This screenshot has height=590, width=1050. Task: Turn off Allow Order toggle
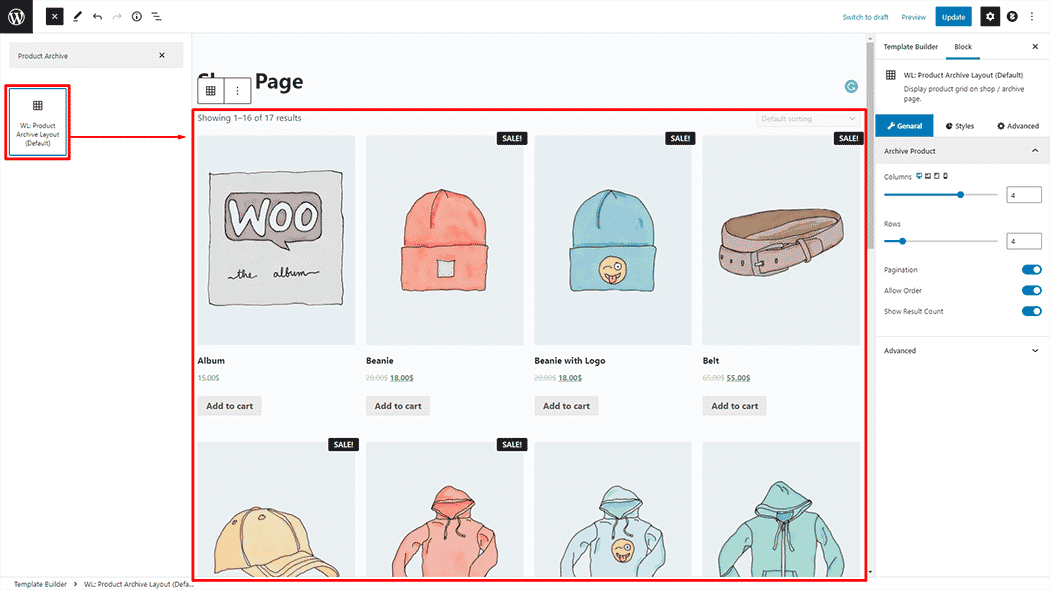1031,291
